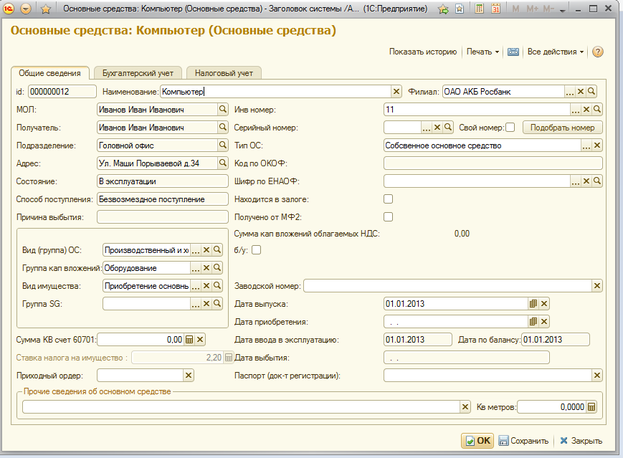Click the help question mark icon
This screenshot has width=623, height=458.
tap(598, 51)
